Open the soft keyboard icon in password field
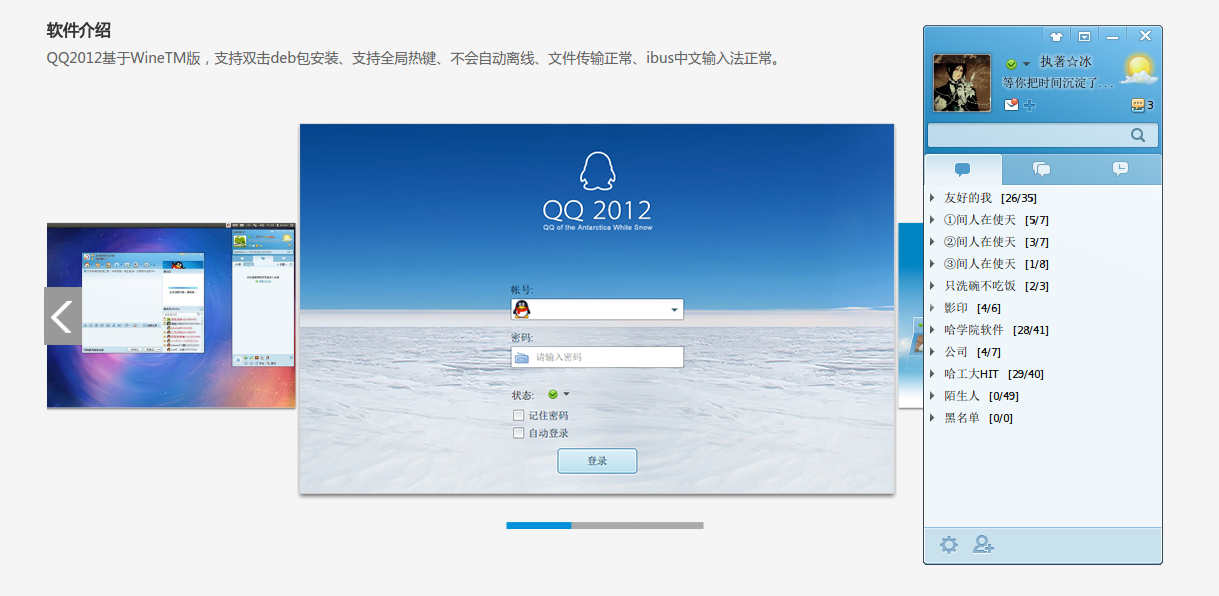 click(x=521, y=357)
